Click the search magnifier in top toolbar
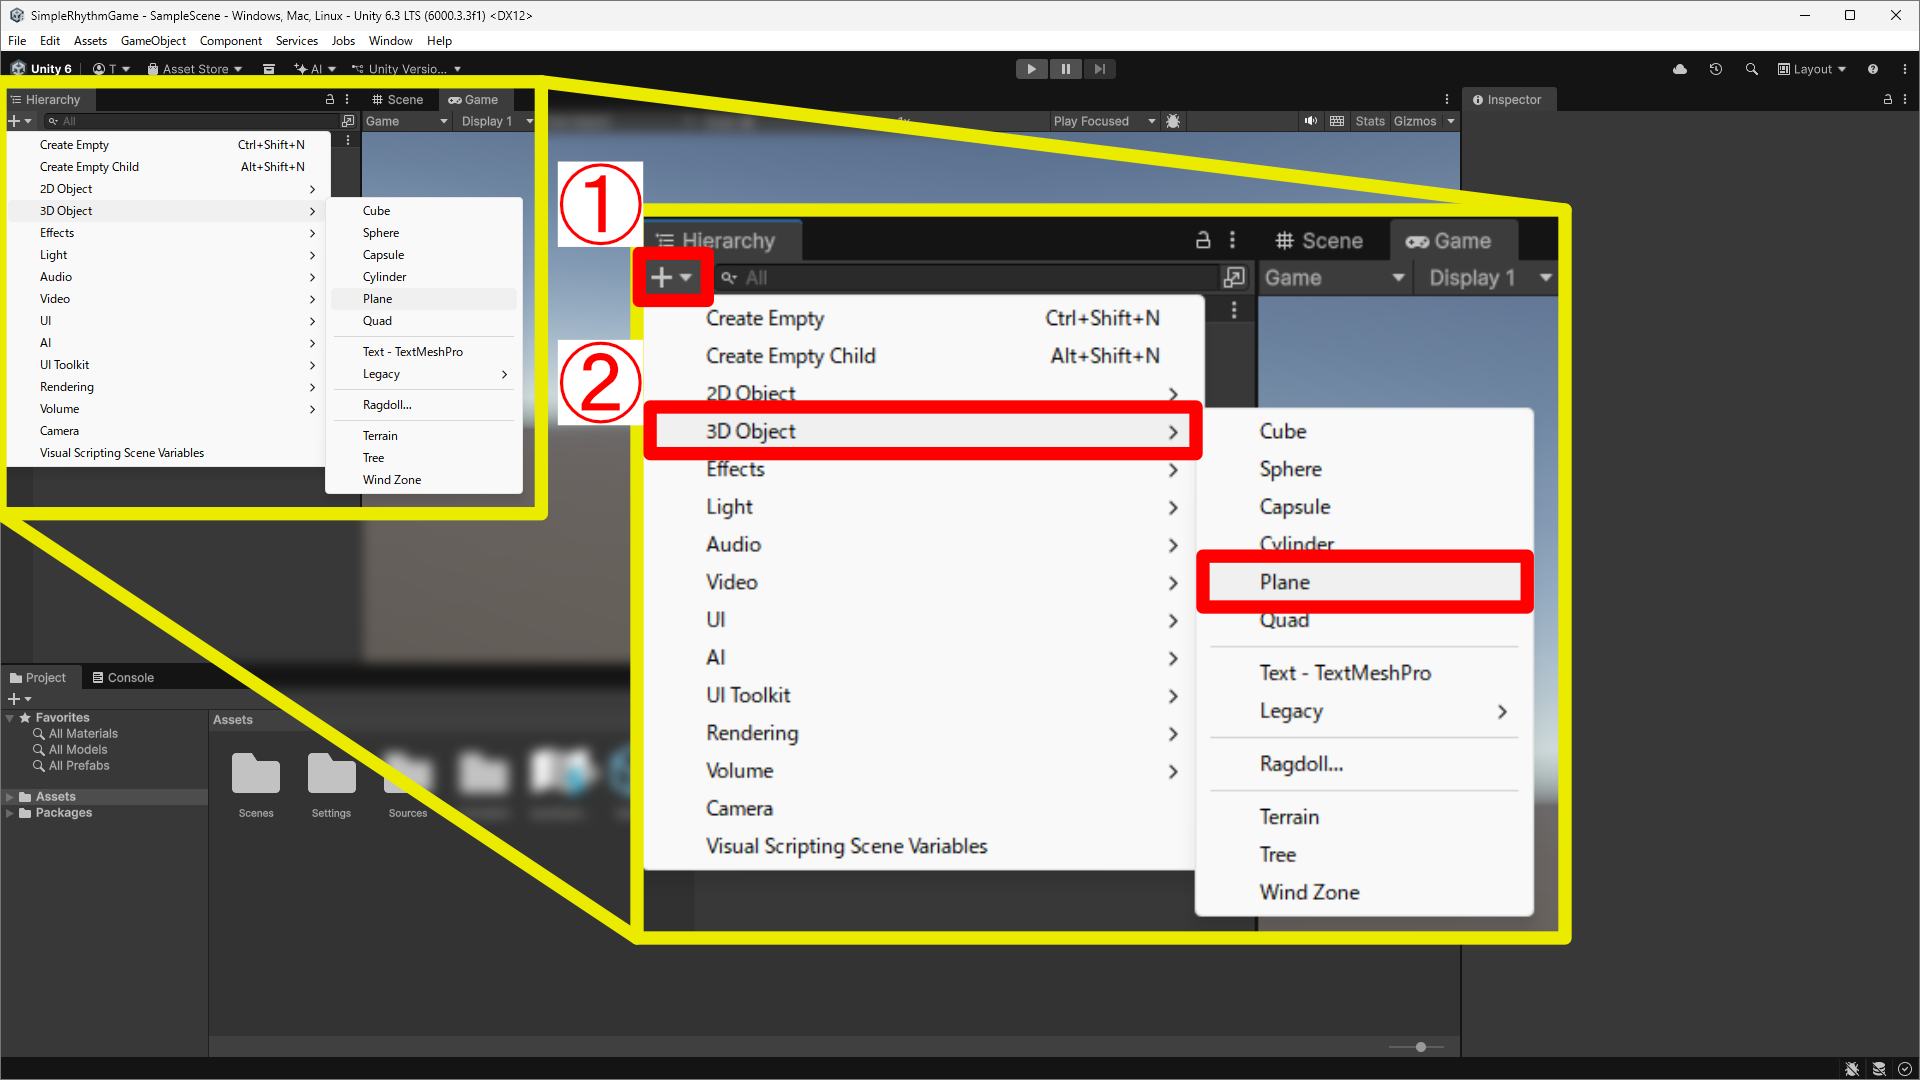Image resolution: width=1920 pixels, height=1080 pixels. coord(1752,69)
